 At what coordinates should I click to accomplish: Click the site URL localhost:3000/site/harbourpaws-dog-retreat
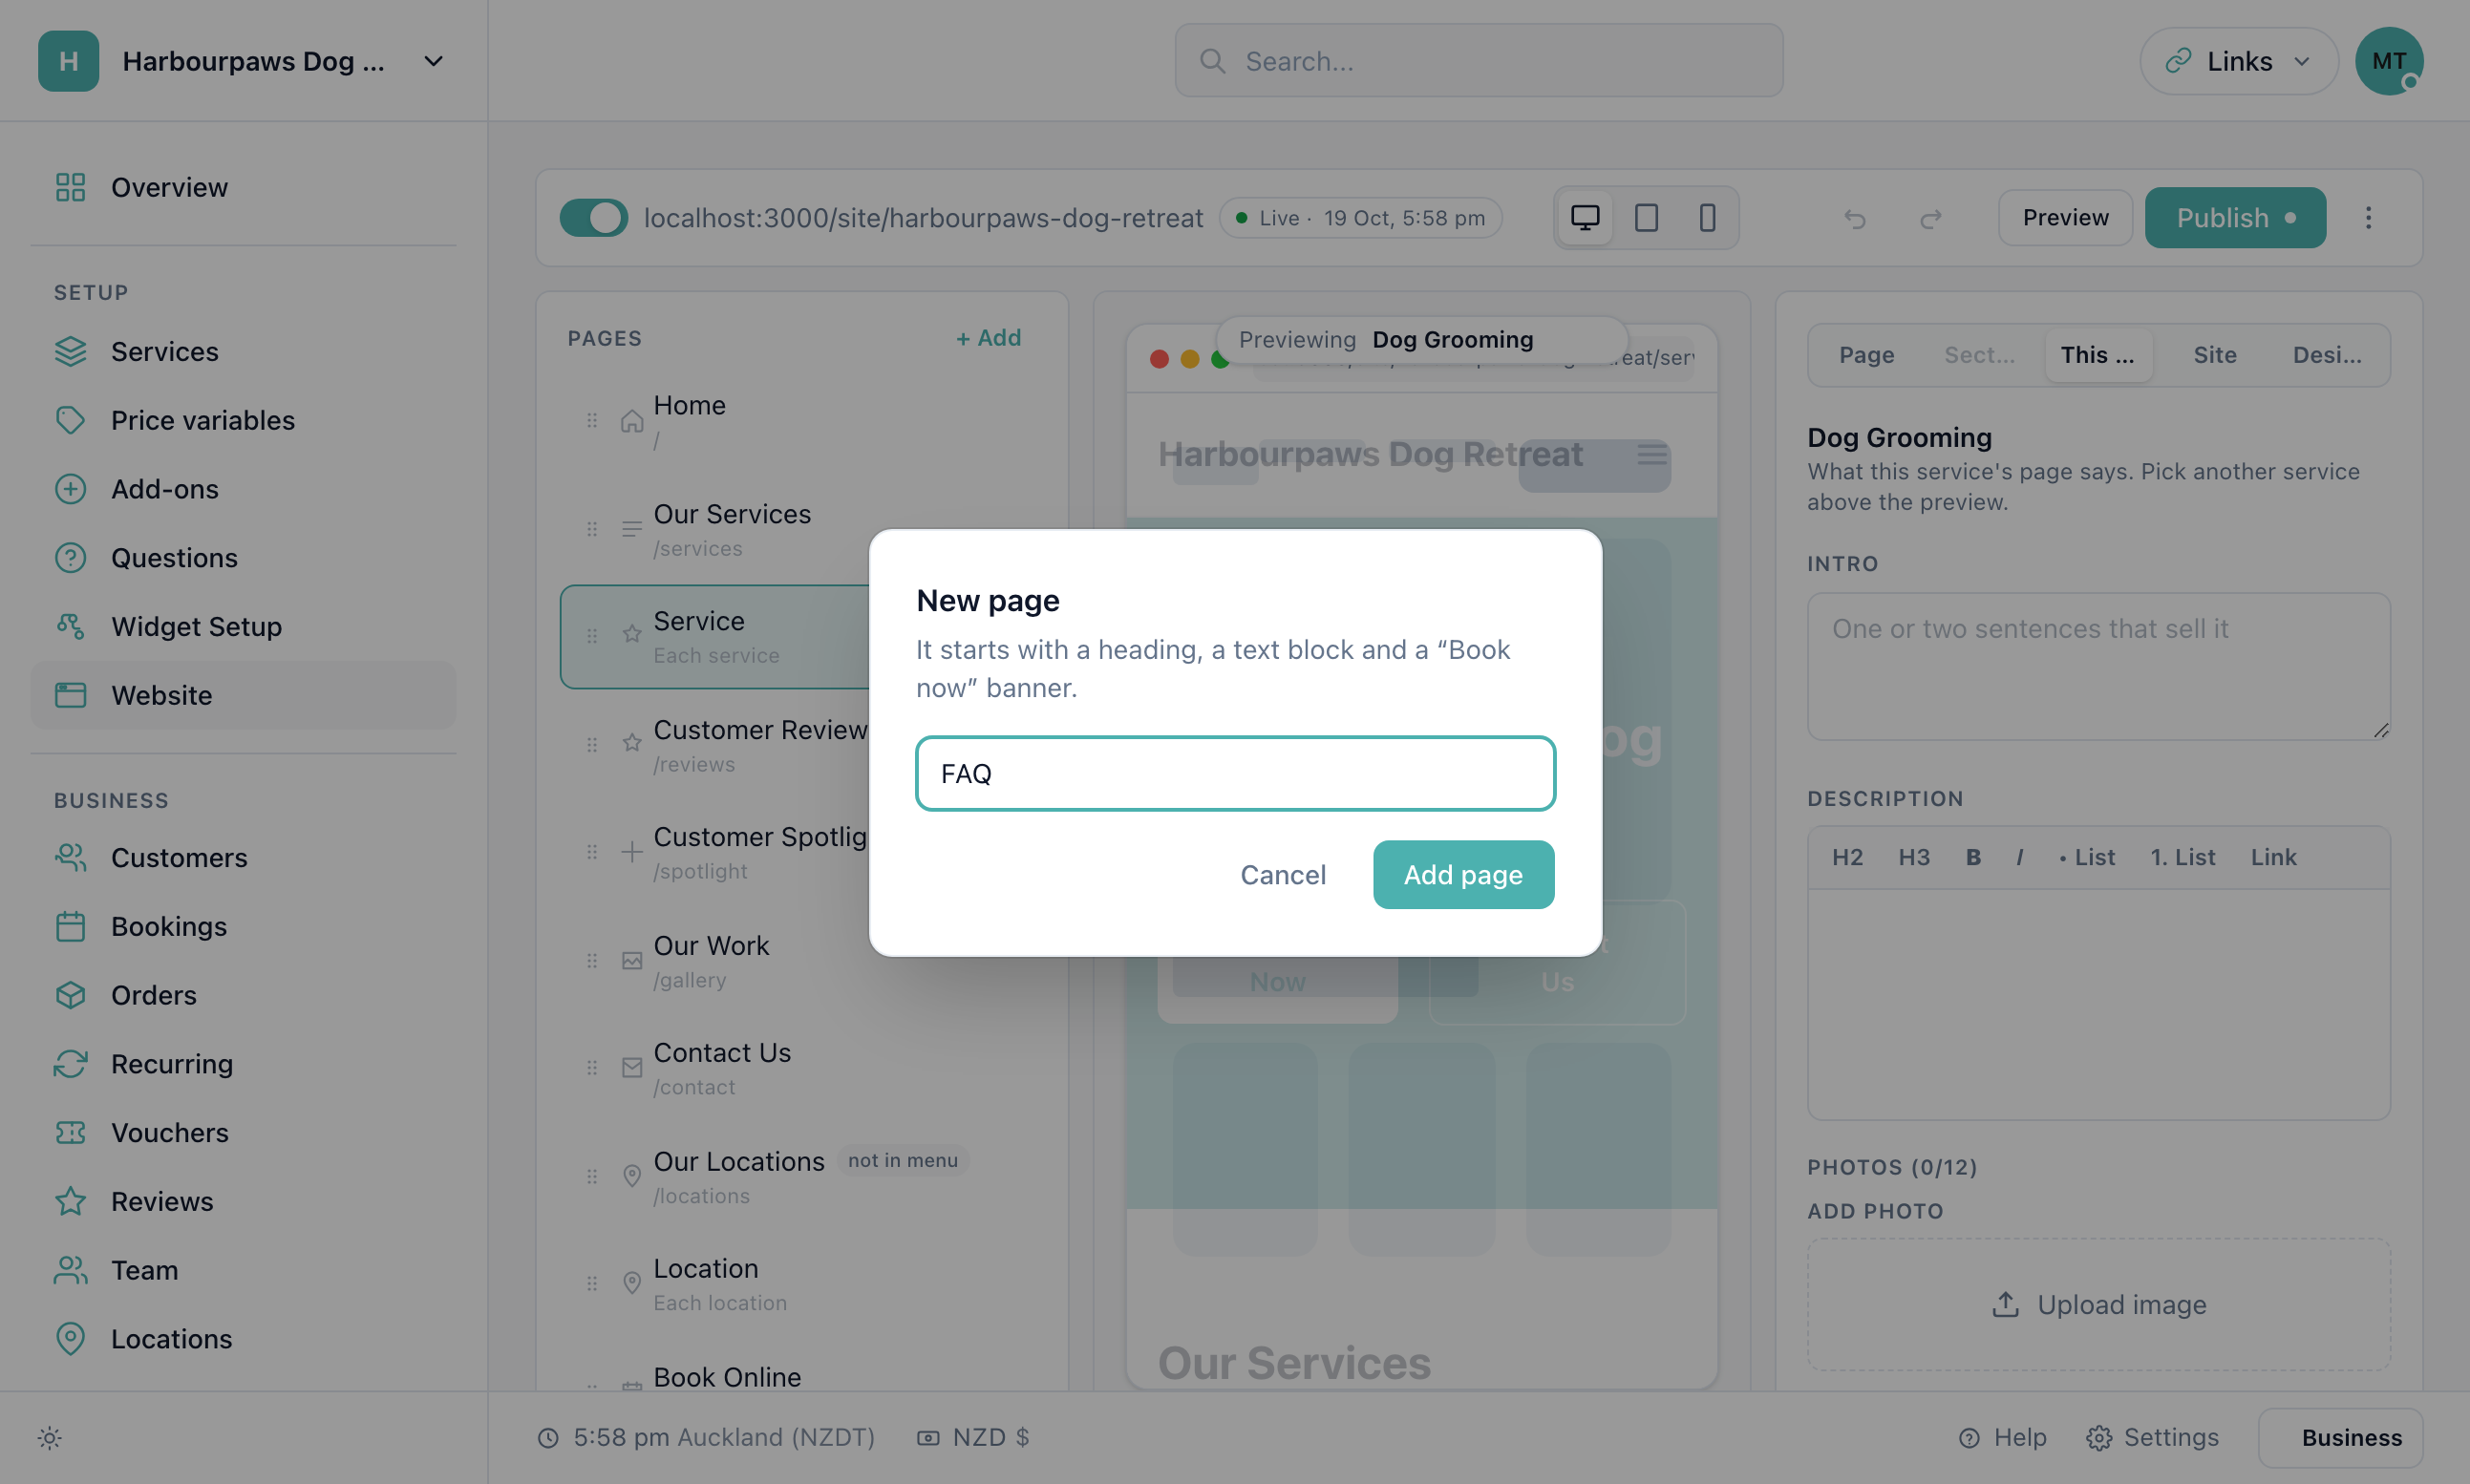point(923,218)
